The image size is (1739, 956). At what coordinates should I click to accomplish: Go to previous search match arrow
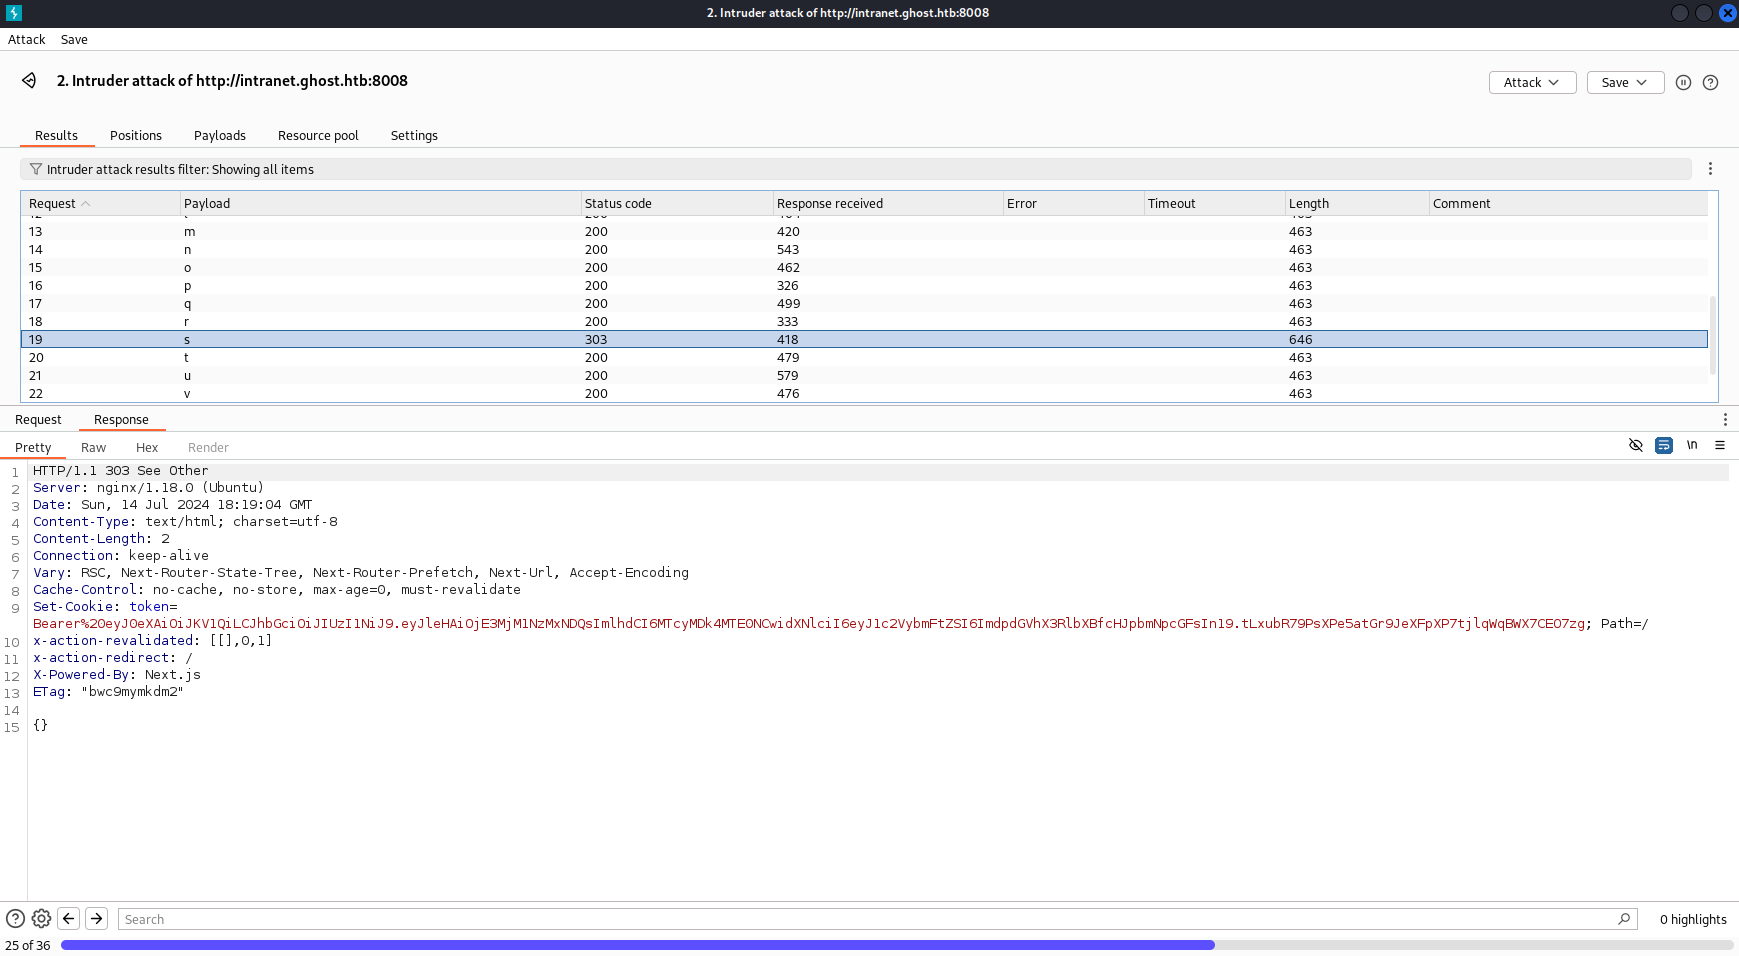69,918
